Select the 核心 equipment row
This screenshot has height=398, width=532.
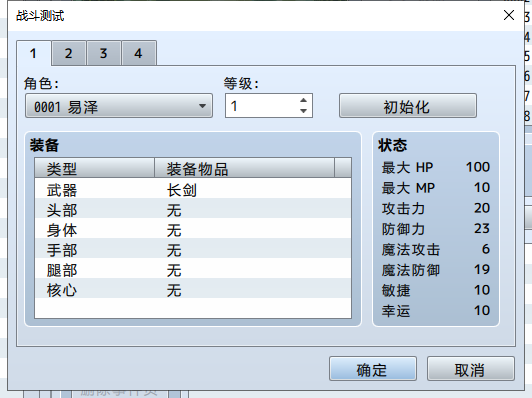tap(193, 288)
